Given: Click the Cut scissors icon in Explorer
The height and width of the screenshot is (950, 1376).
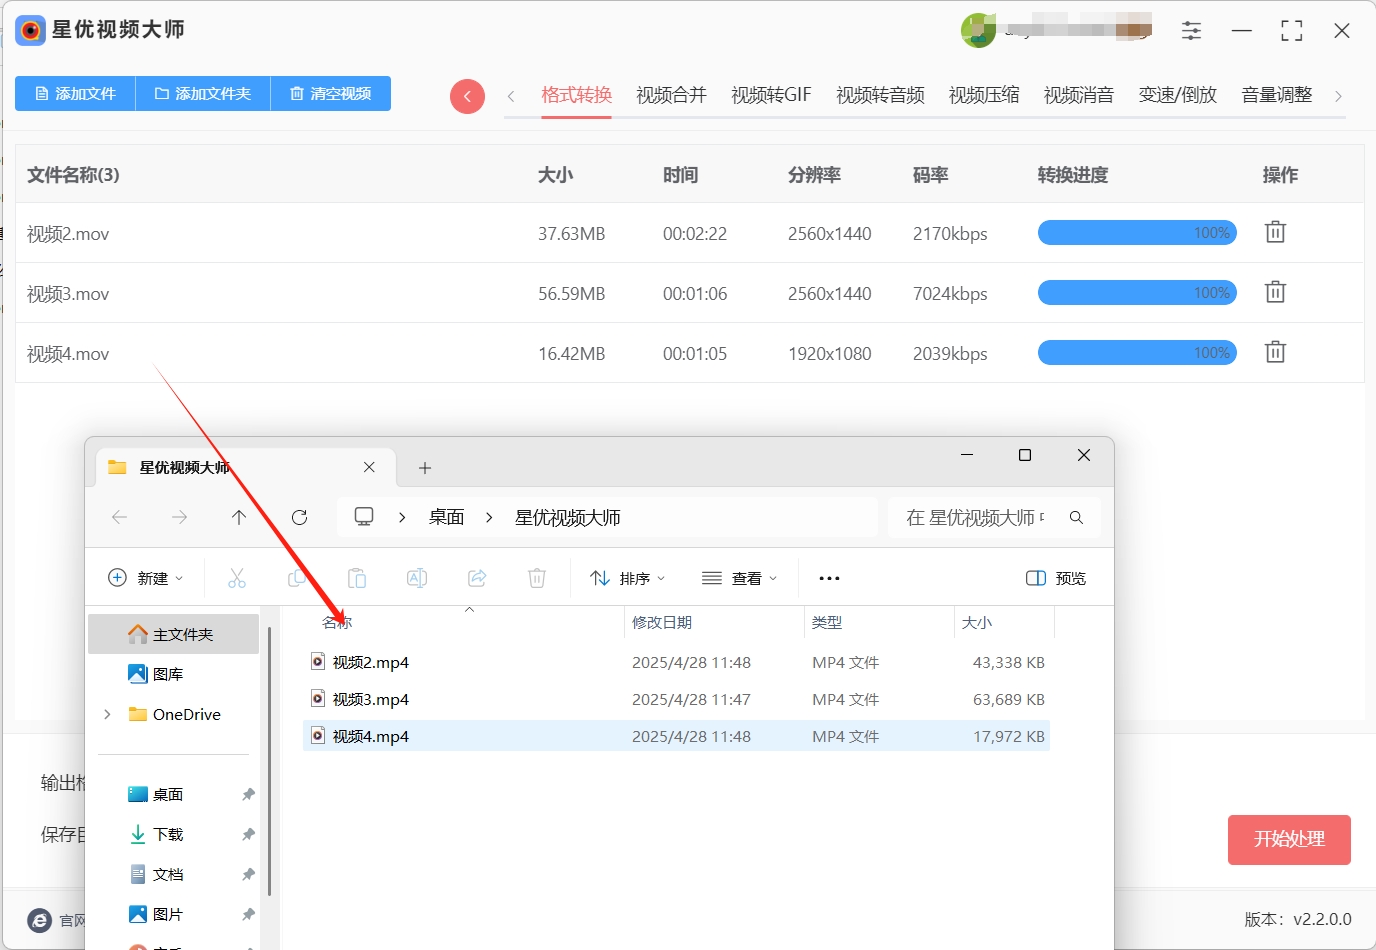Looking at the screenshot, I should click(x=237, y=578).
